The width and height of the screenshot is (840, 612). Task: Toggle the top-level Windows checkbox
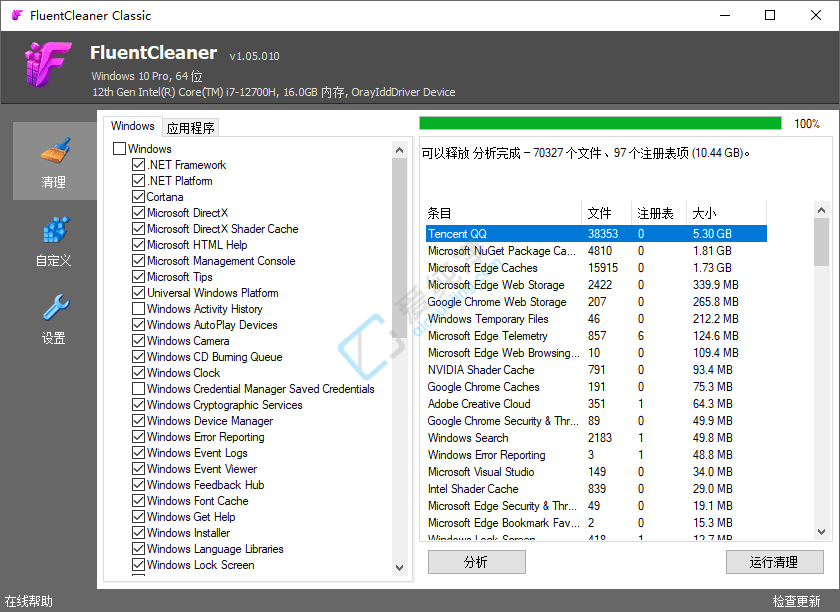pyautogui.click(x=119, y=148)
